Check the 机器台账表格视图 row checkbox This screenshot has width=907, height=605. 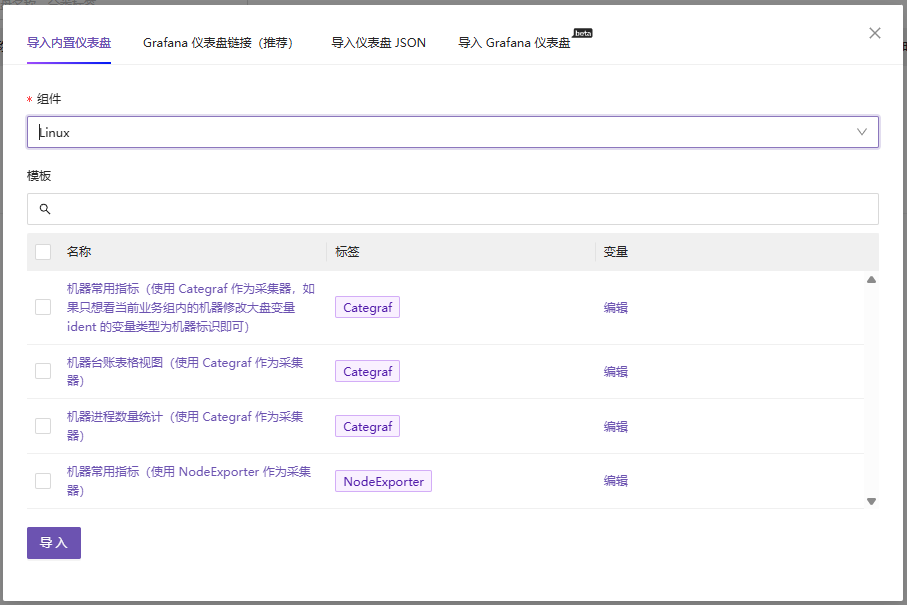[43, 371]
